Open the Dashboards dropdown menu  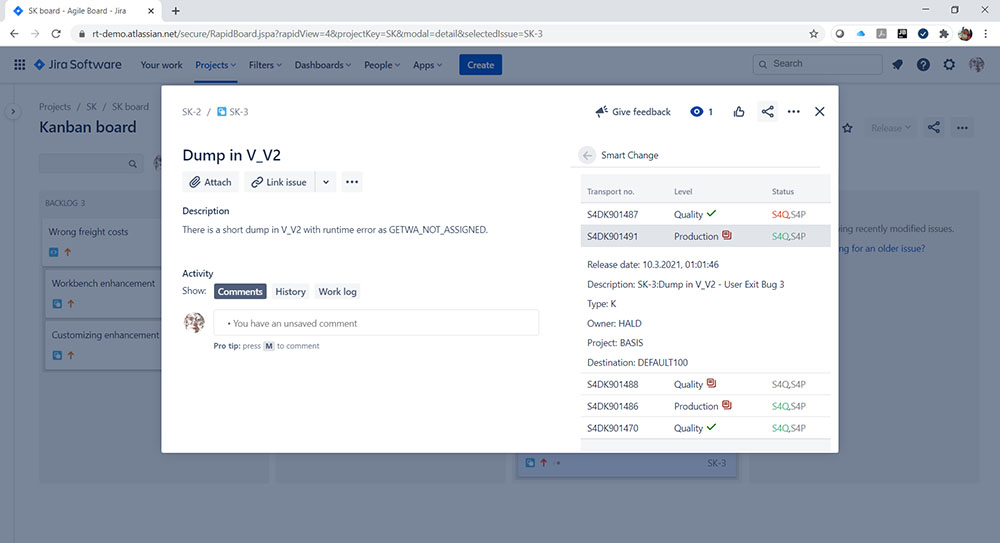[x=322, y=65]
